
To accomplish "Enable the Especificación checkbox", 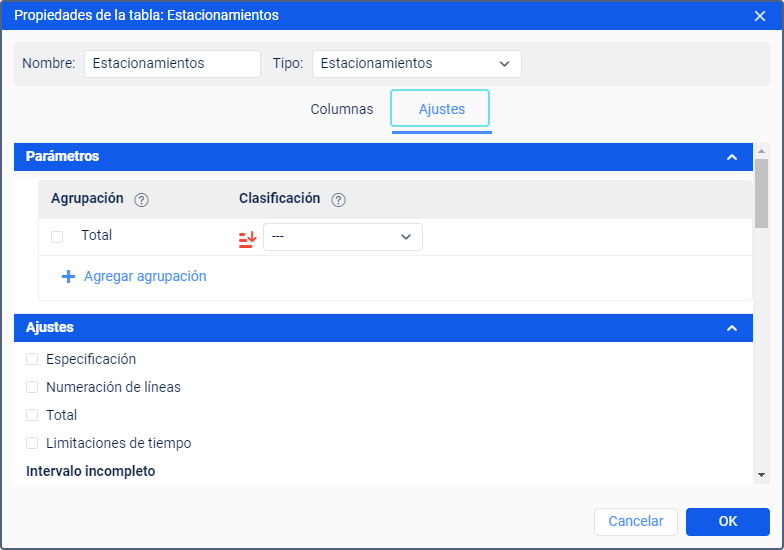I will (32, 359).
